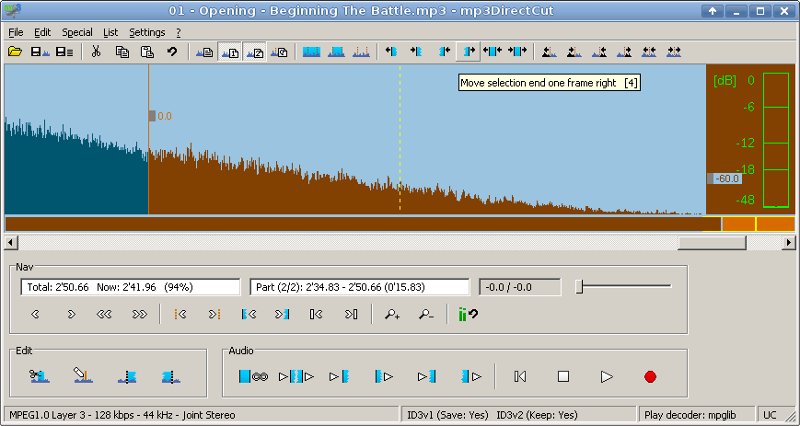Zoom in with the magnifier plus icon
The height and width of the screenshot is (426, 800).
click(x=392, y=314)
